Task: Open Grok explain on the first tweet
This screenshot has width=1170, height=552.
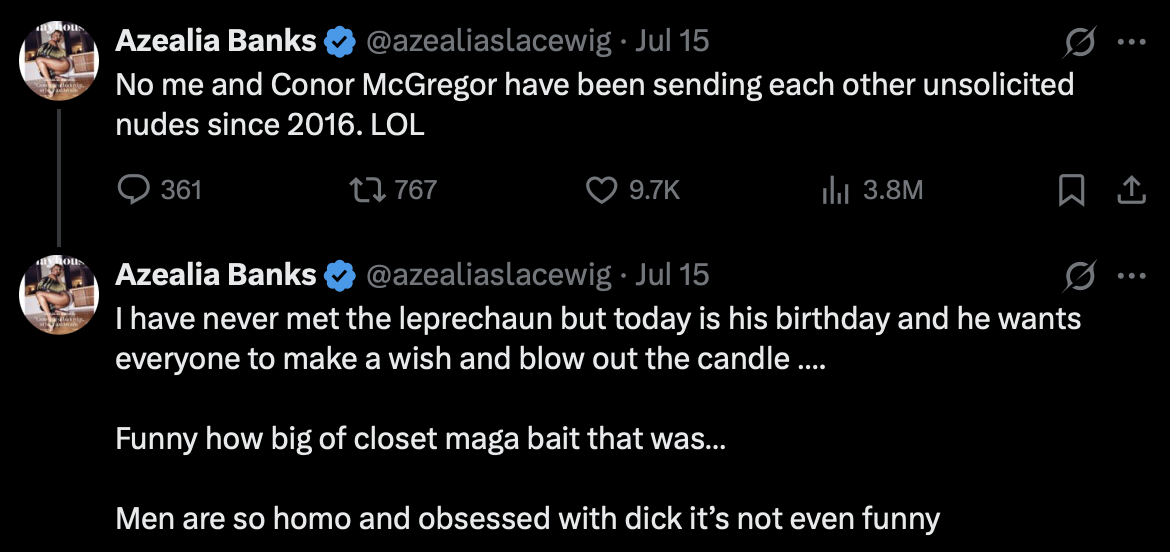Action: coord(1081,42)
